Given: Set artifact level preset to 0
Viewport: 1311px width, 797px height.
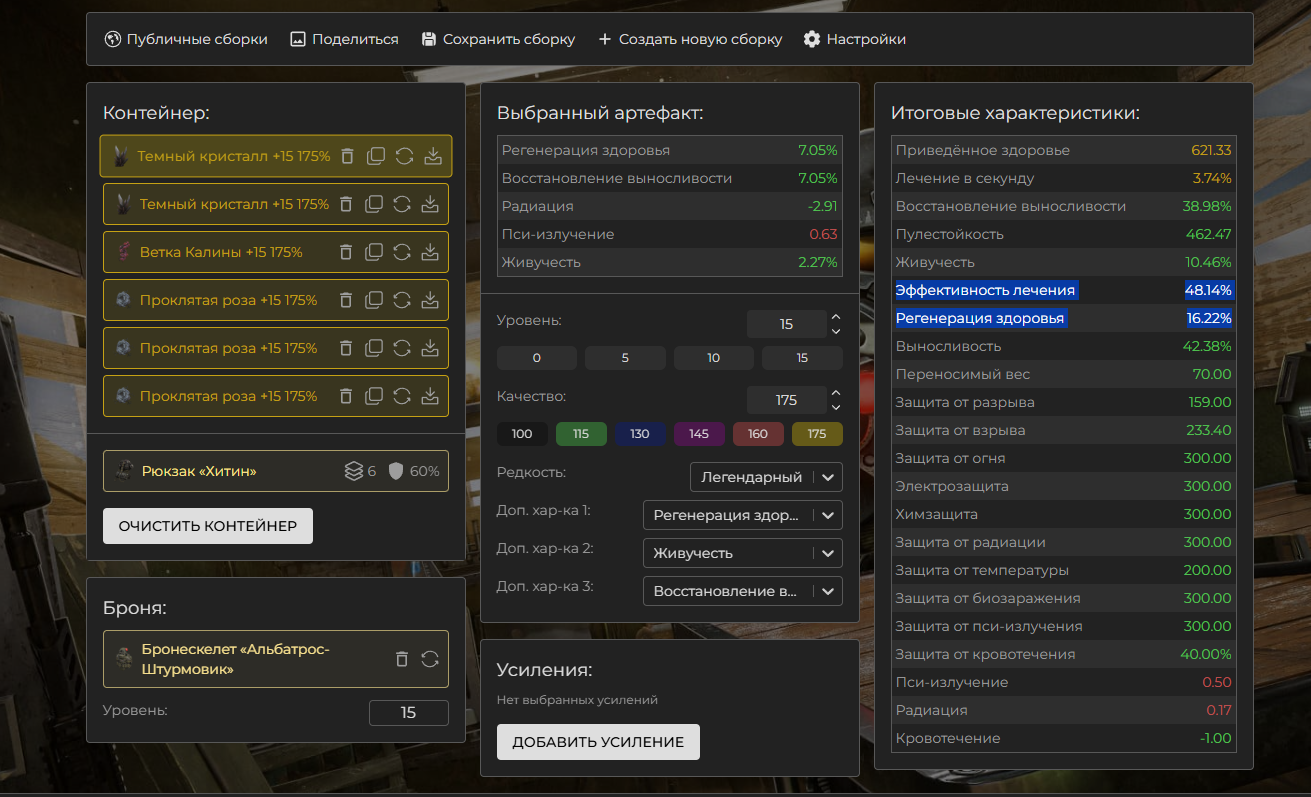Looking at the screenshot, I should tap(537, 358).
